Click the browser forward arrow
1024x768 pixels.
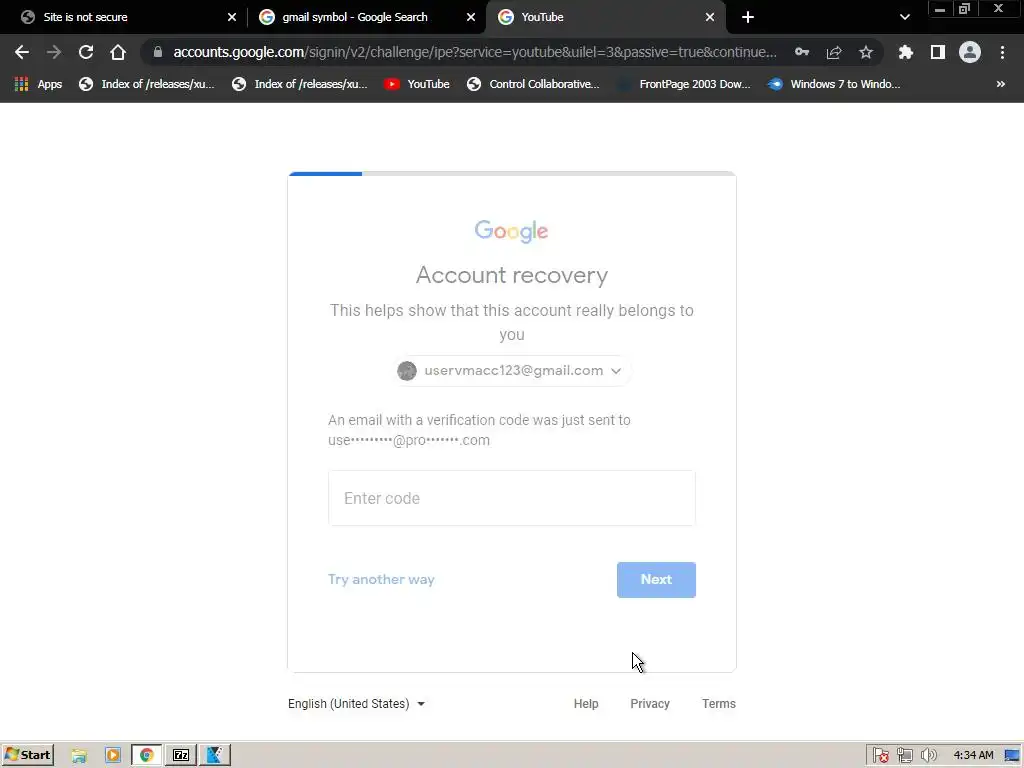54,52
